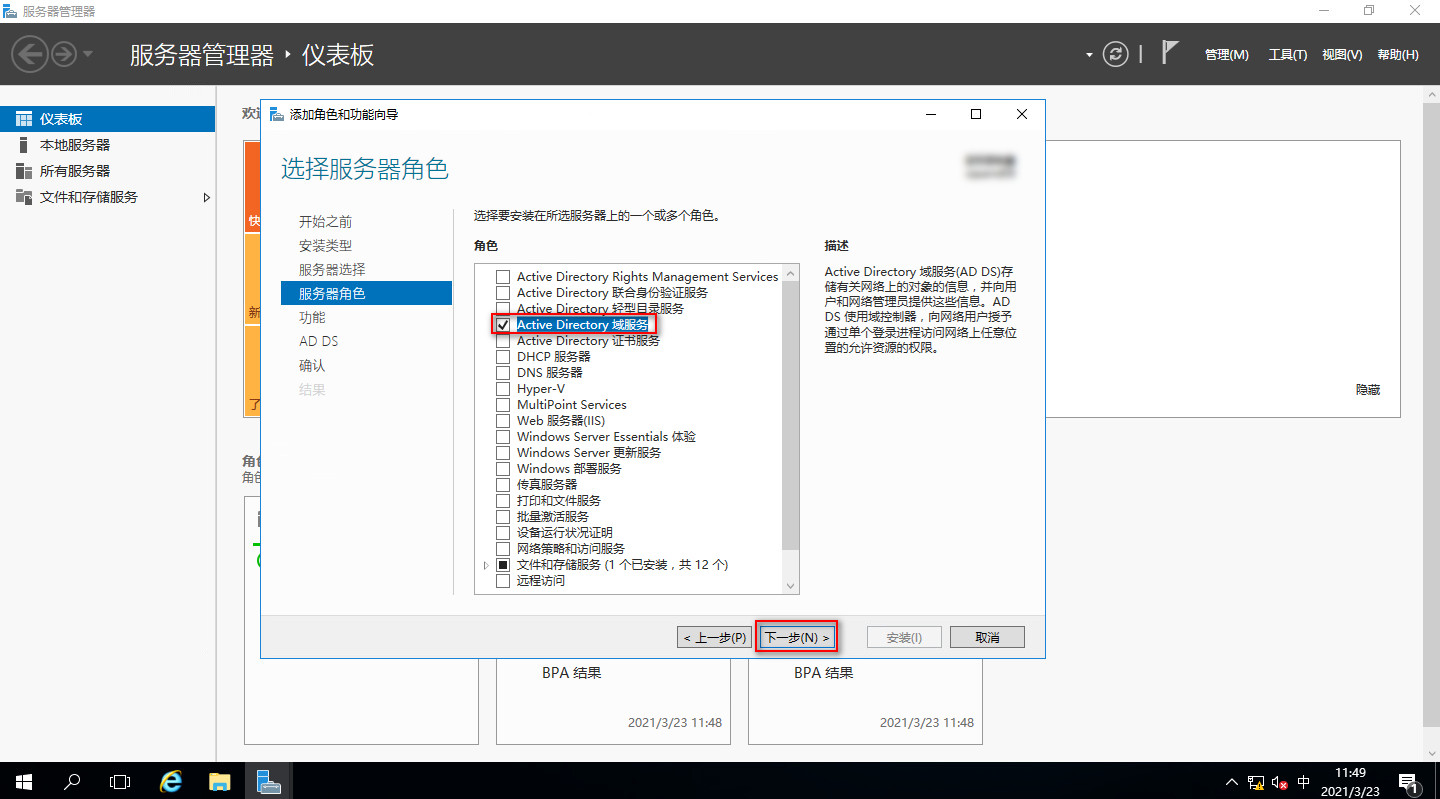
Task: Go to wizard step 开始之前
Action: click(326, 222)
